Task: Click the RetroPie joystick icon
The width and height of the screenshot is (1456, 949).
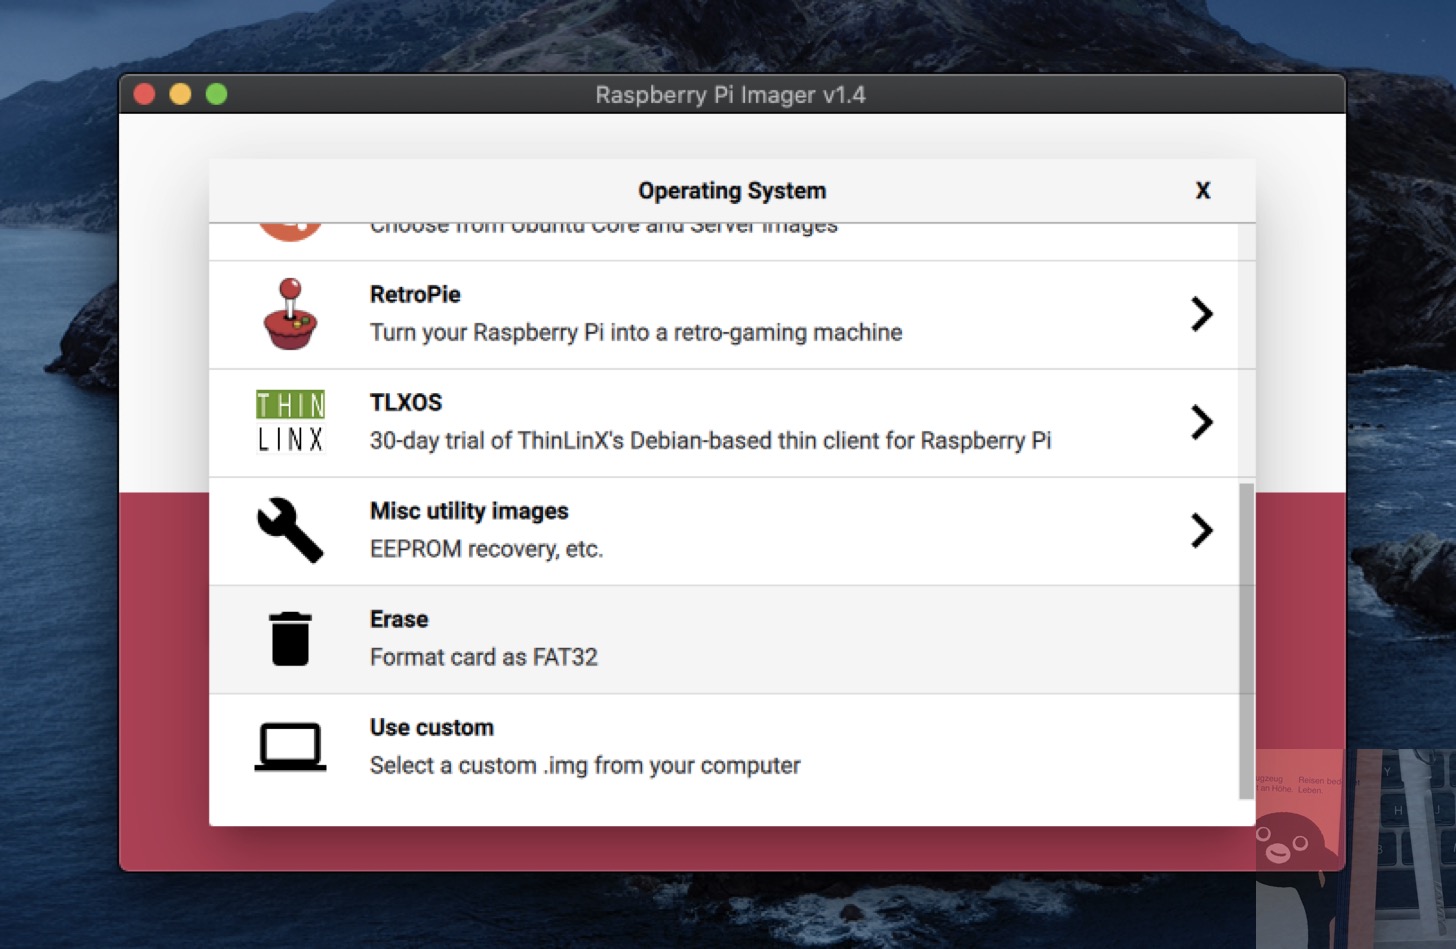Action: (x=290, y=314)
